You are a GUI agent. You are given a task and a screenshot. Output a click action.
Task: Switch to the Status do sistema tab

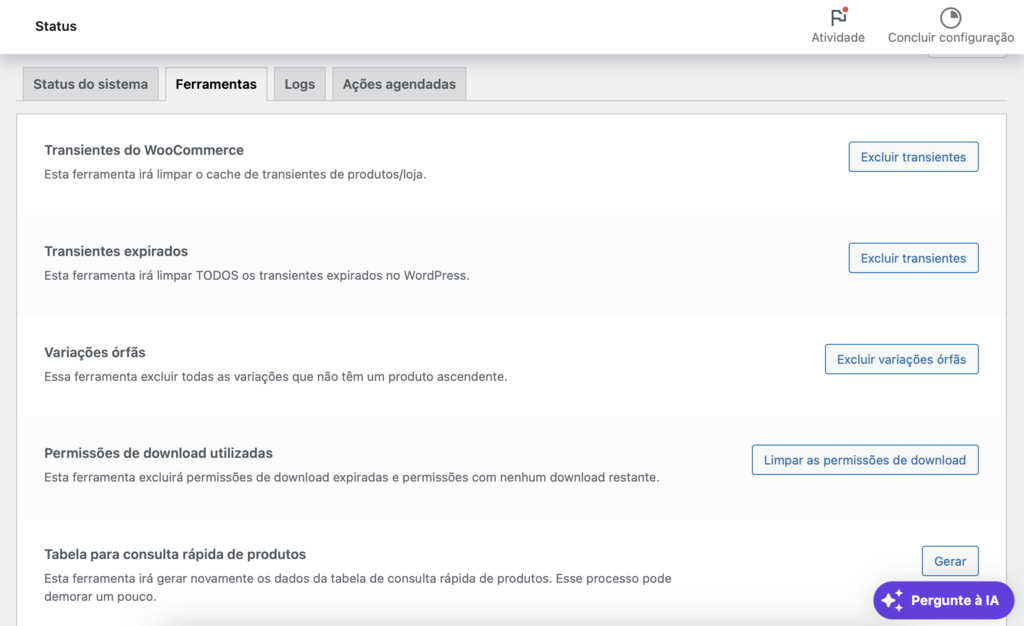pos(90,84)
